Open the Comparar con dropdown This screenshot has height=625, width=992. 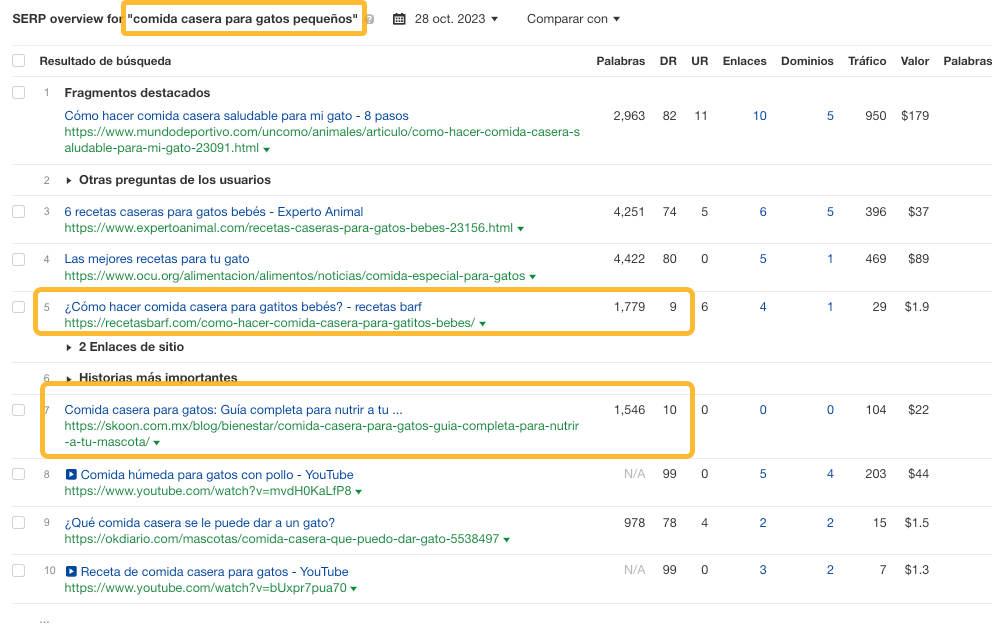573,19
